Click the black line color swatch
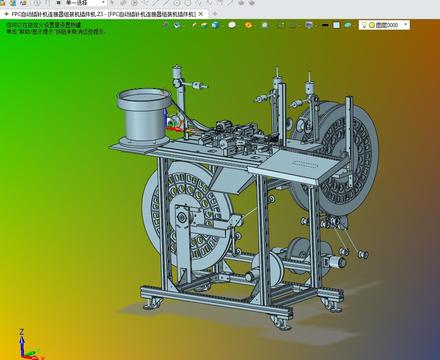Screen dimensions: 440x360 325,25
